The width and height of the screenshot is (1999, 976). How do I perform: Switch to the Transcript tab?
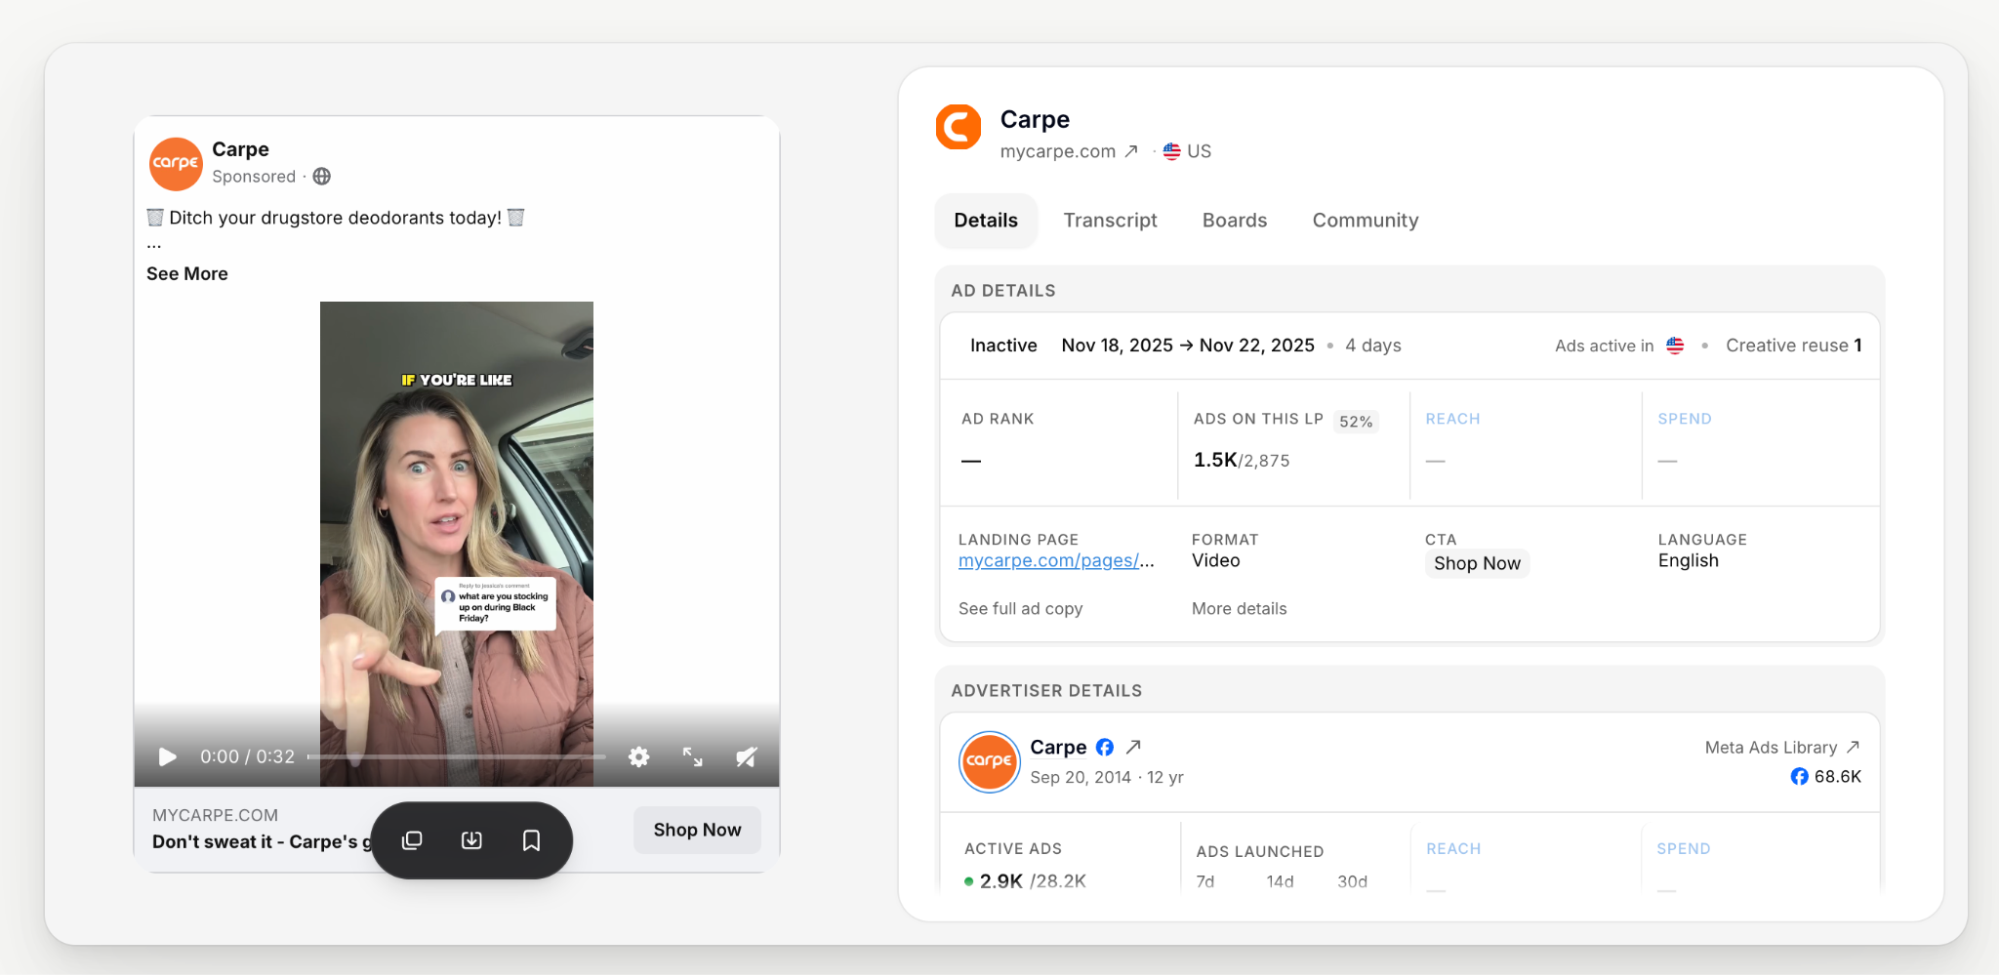[1110, 220]
